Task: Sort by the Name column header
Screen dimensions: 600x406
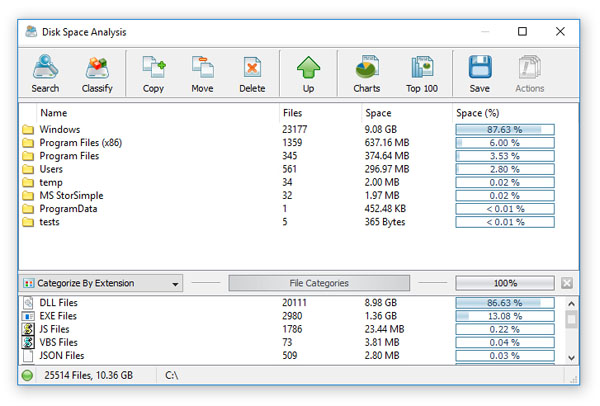Action: click(54, 113)
